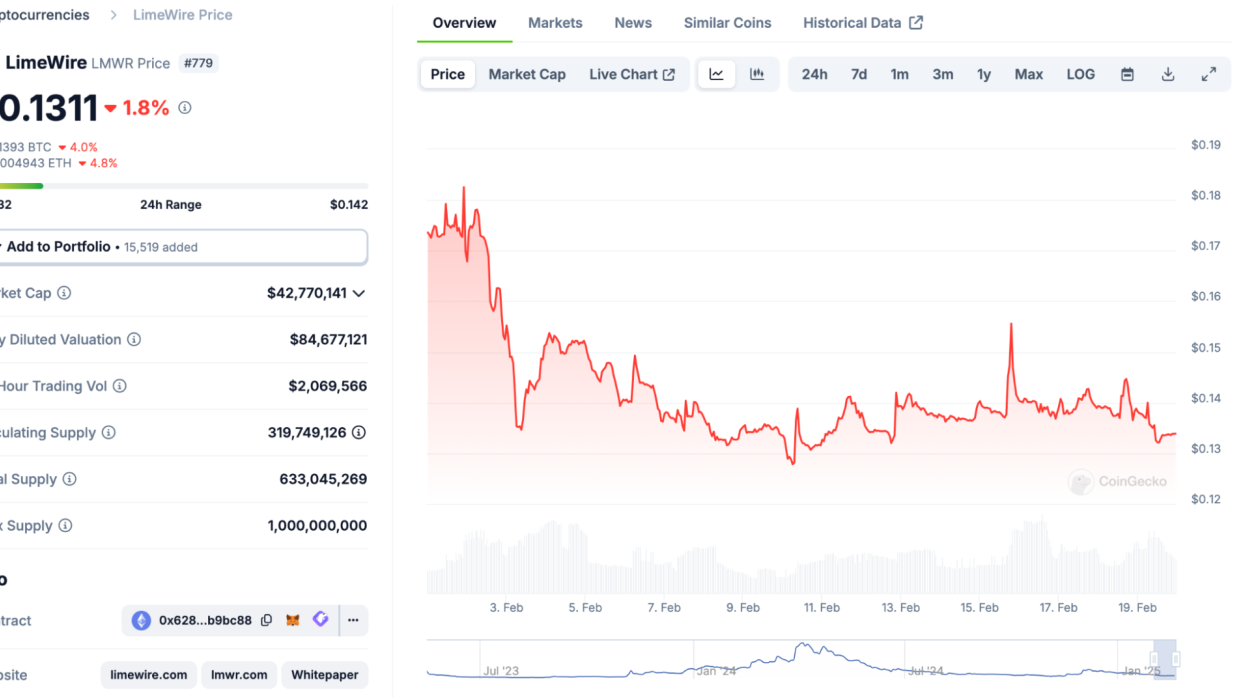
Task: Click info icon after 319,749,126 value
Action: pos(359,432)
